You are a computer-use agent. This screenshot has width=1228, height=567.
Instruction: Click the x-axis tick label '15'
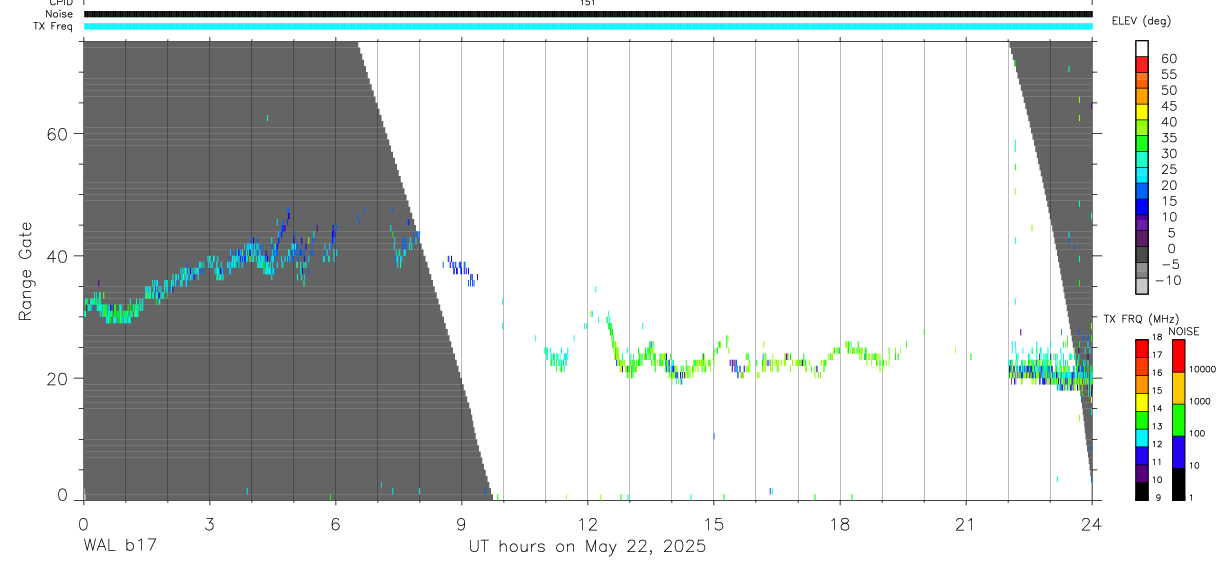pyautogui.click(x=714, y=524)
